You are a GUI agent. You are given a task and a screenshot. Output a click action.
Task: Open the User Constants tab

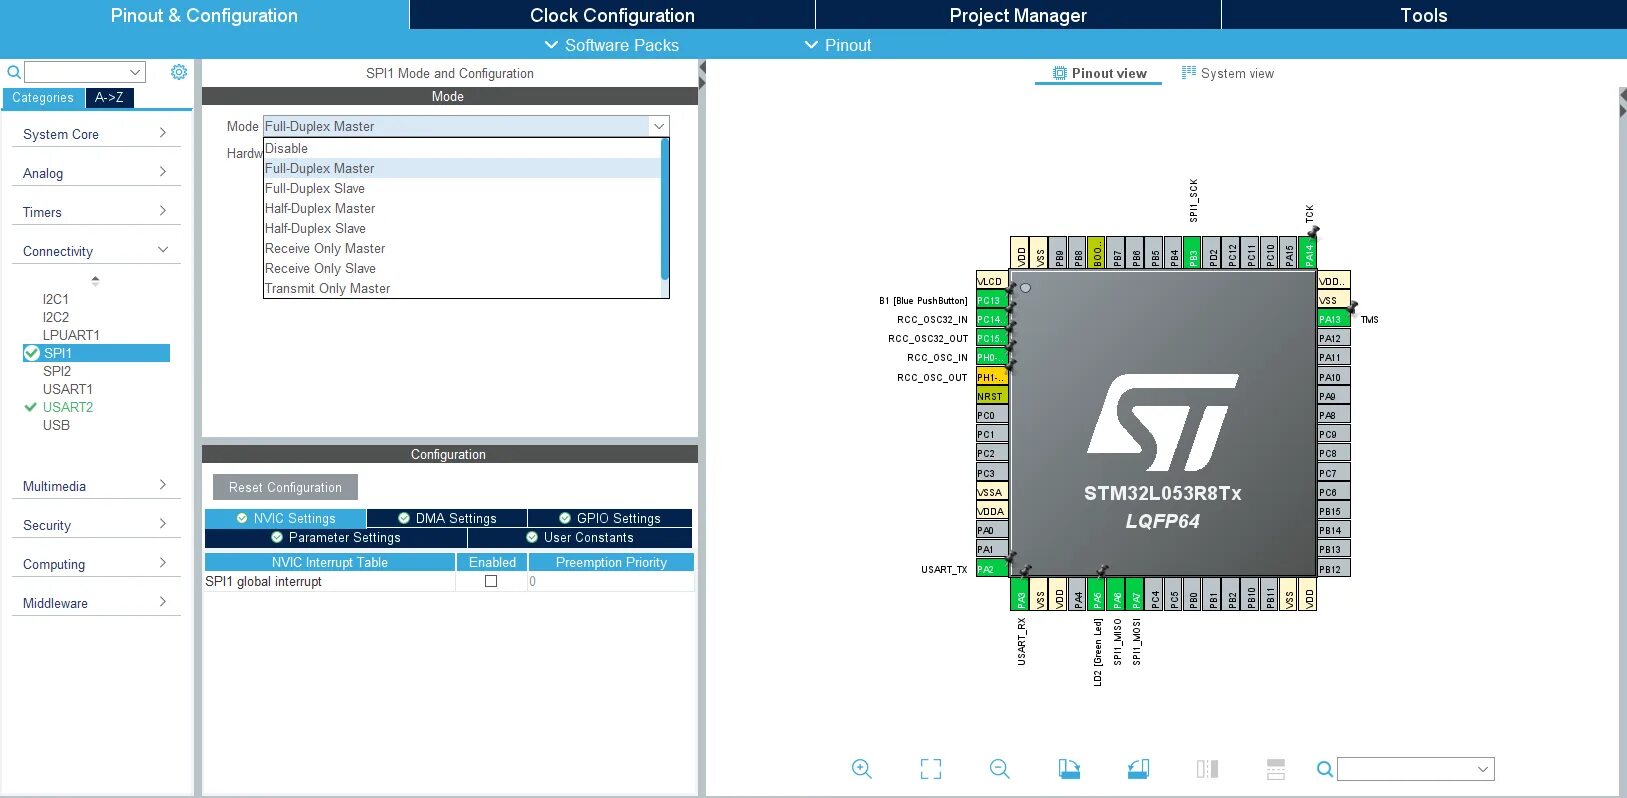coord(580,537)
